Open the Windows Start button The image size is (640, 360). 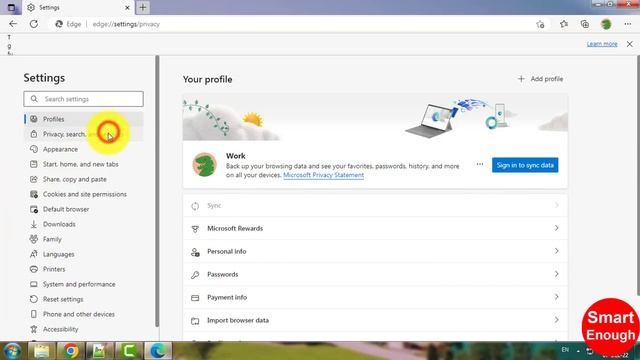(x=12, y=351)
